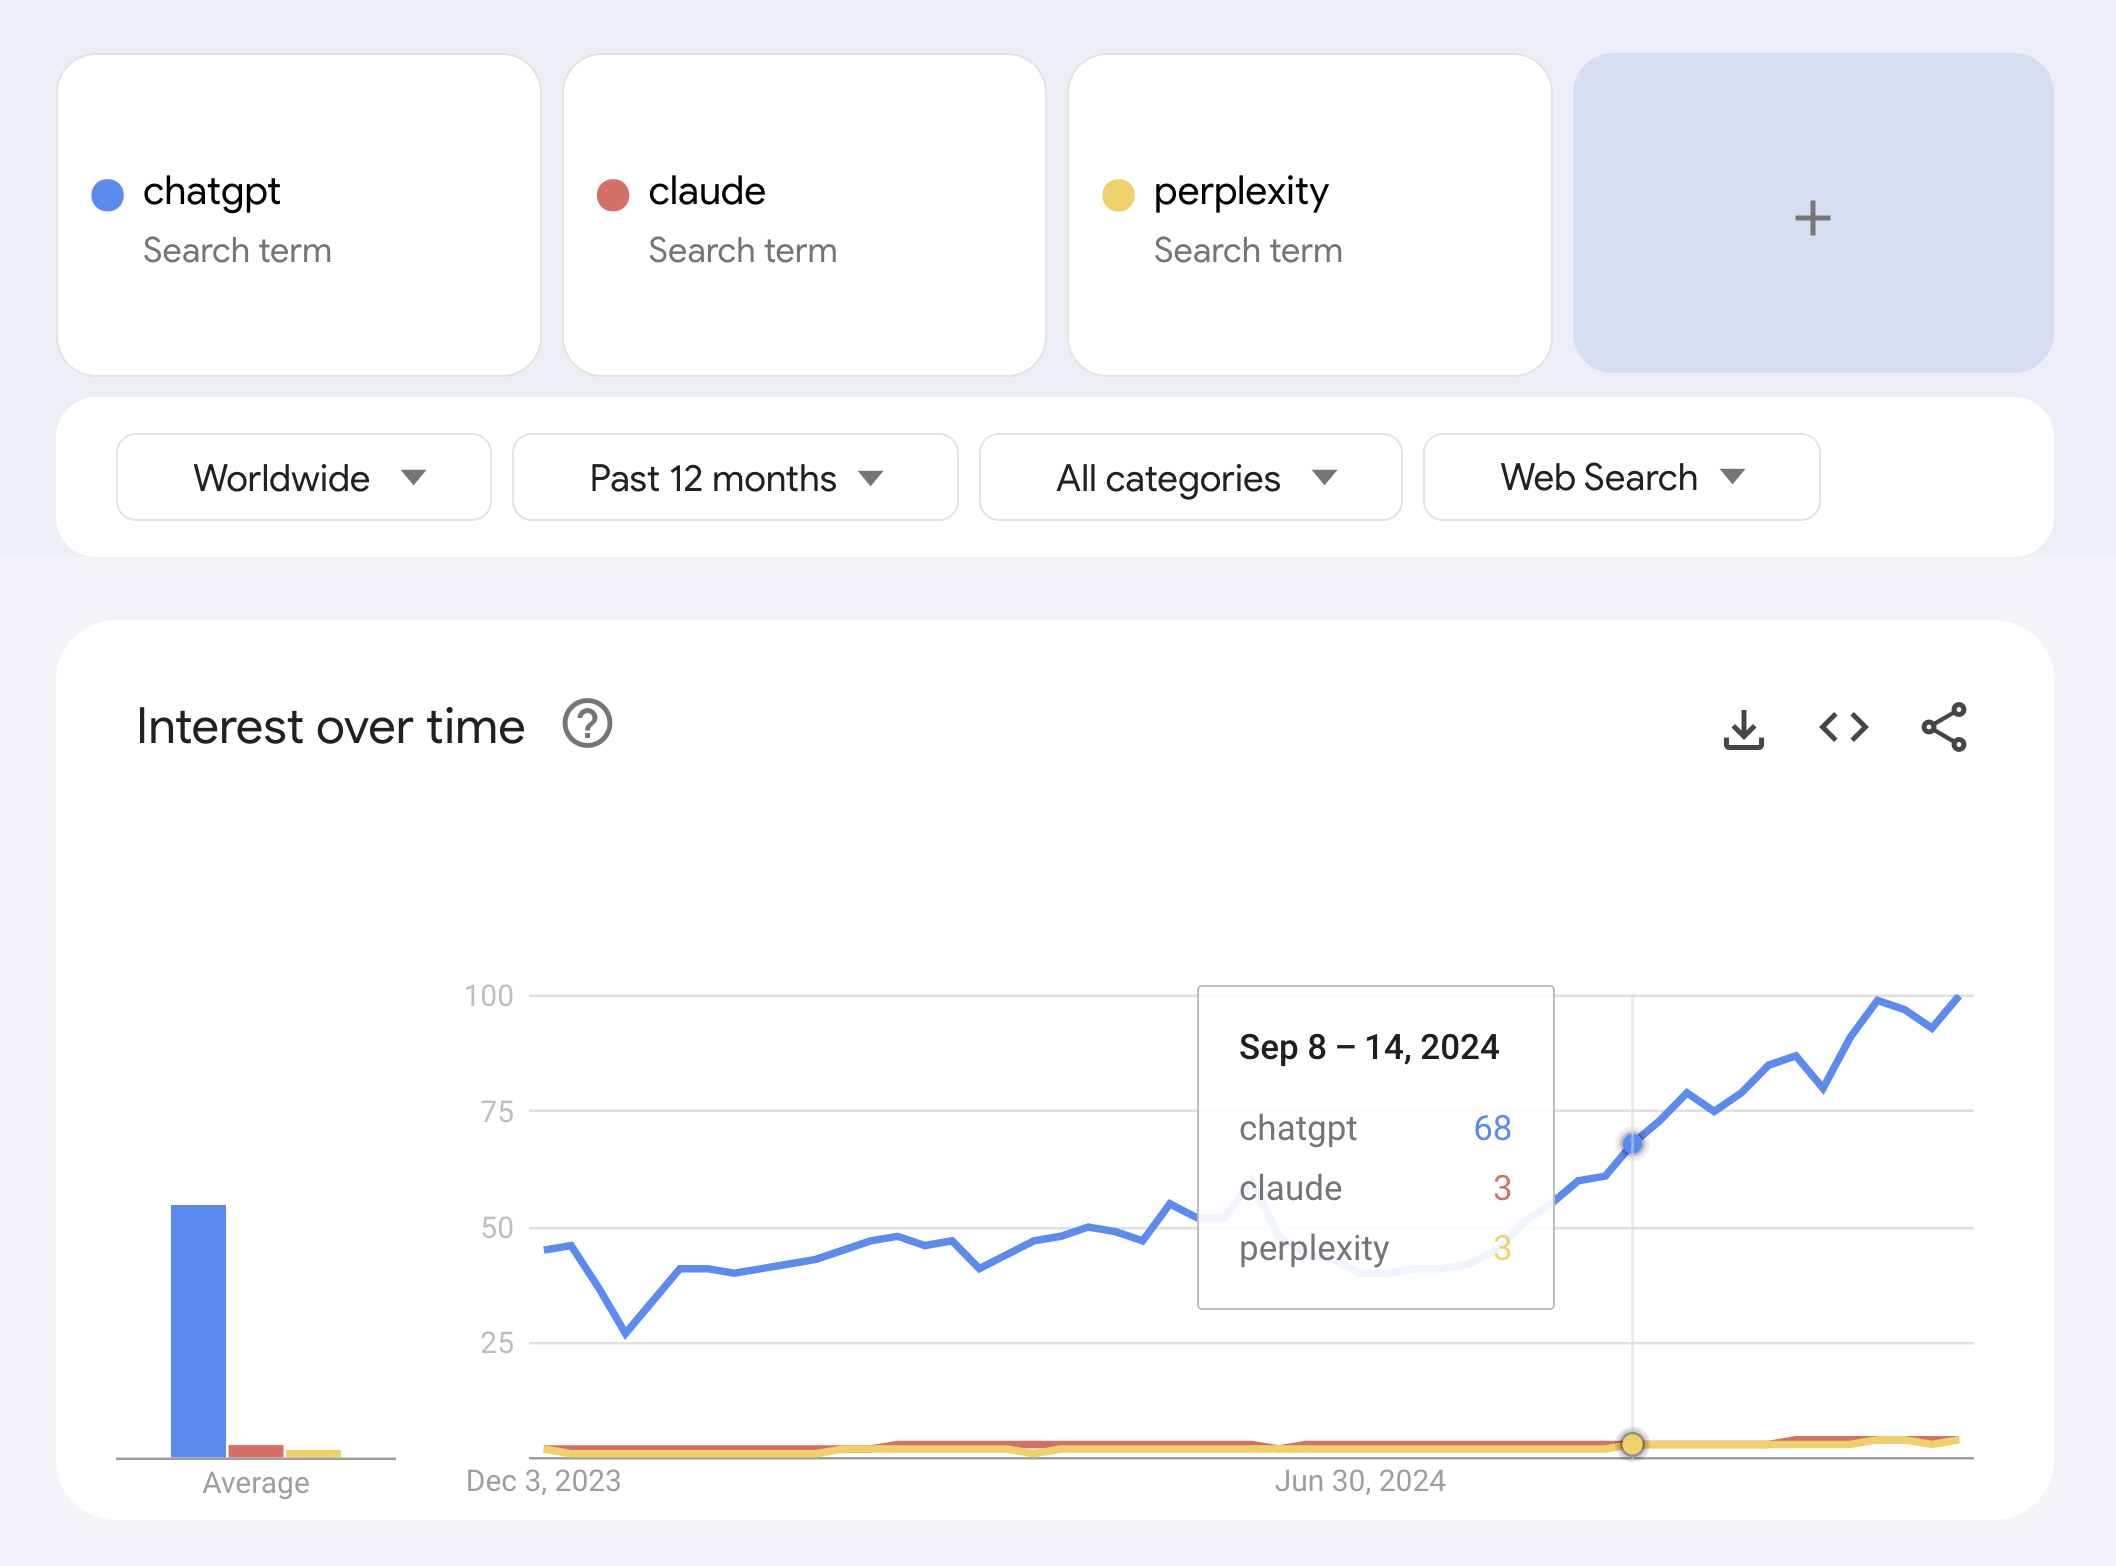2116x1566 pixels.
Task: Open the All categories dropdown
Action: tap(1190, 477)
